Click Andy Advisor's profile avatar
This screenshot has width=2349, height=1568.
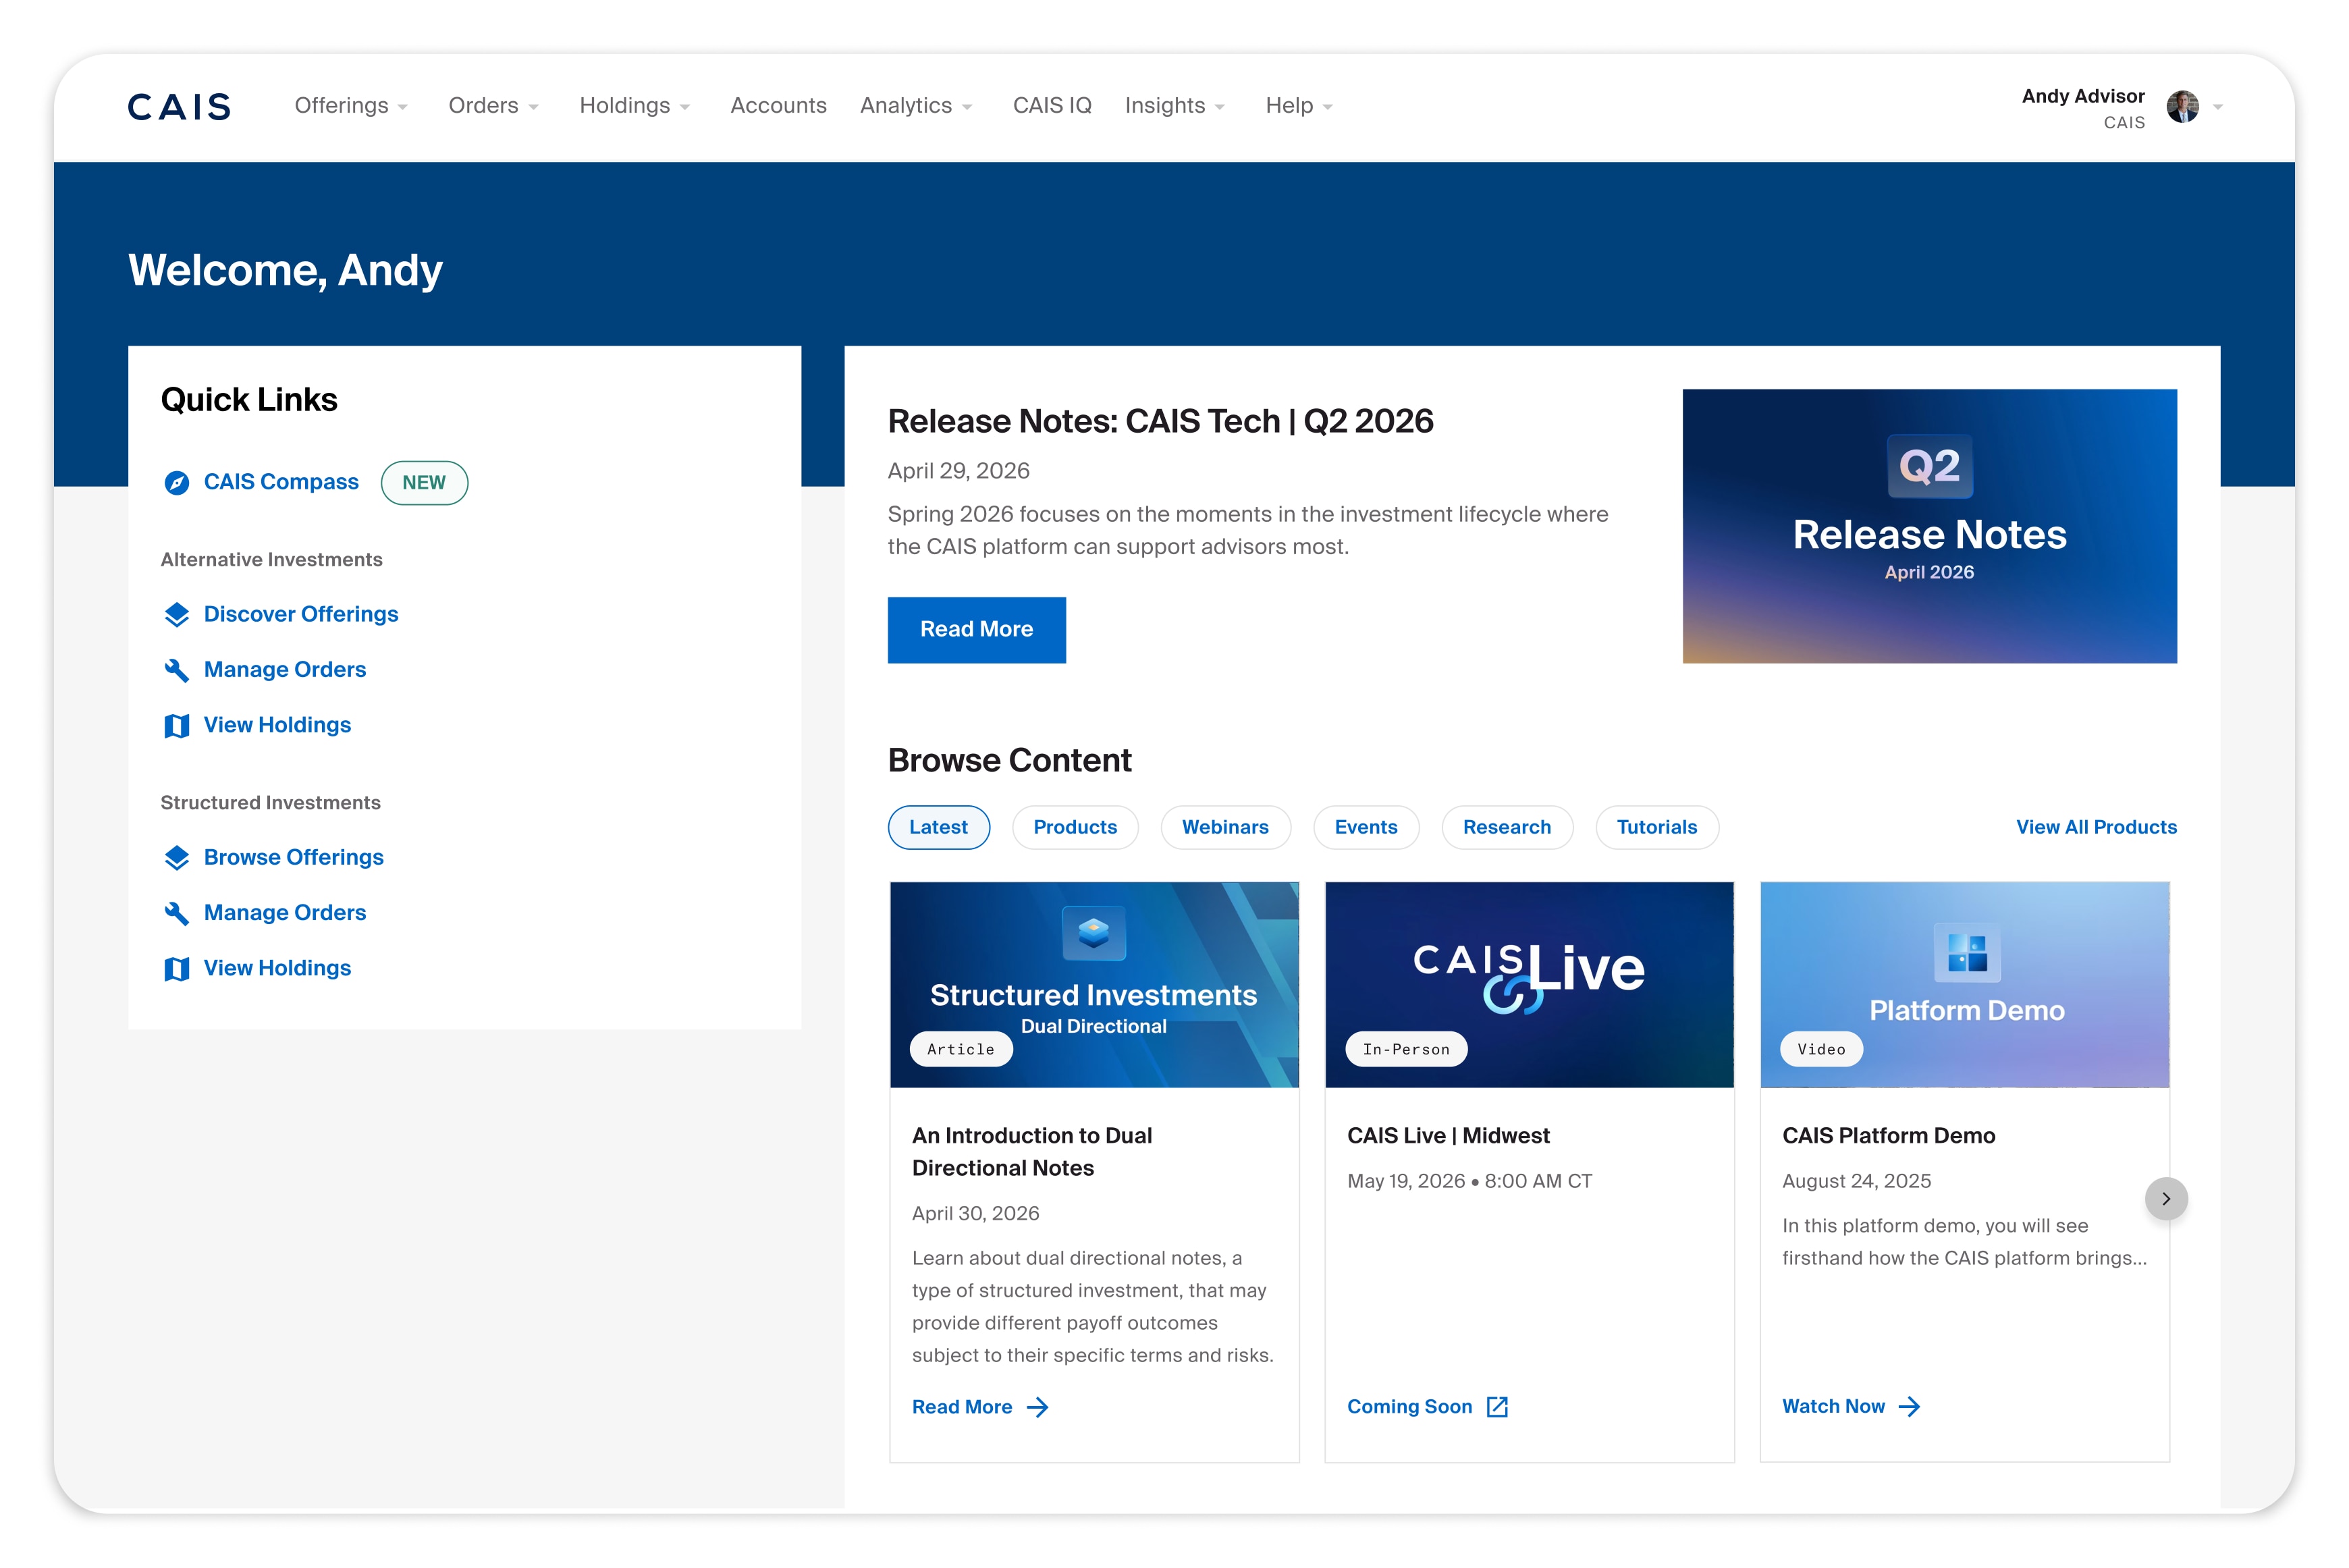[x=2182, y=106]
